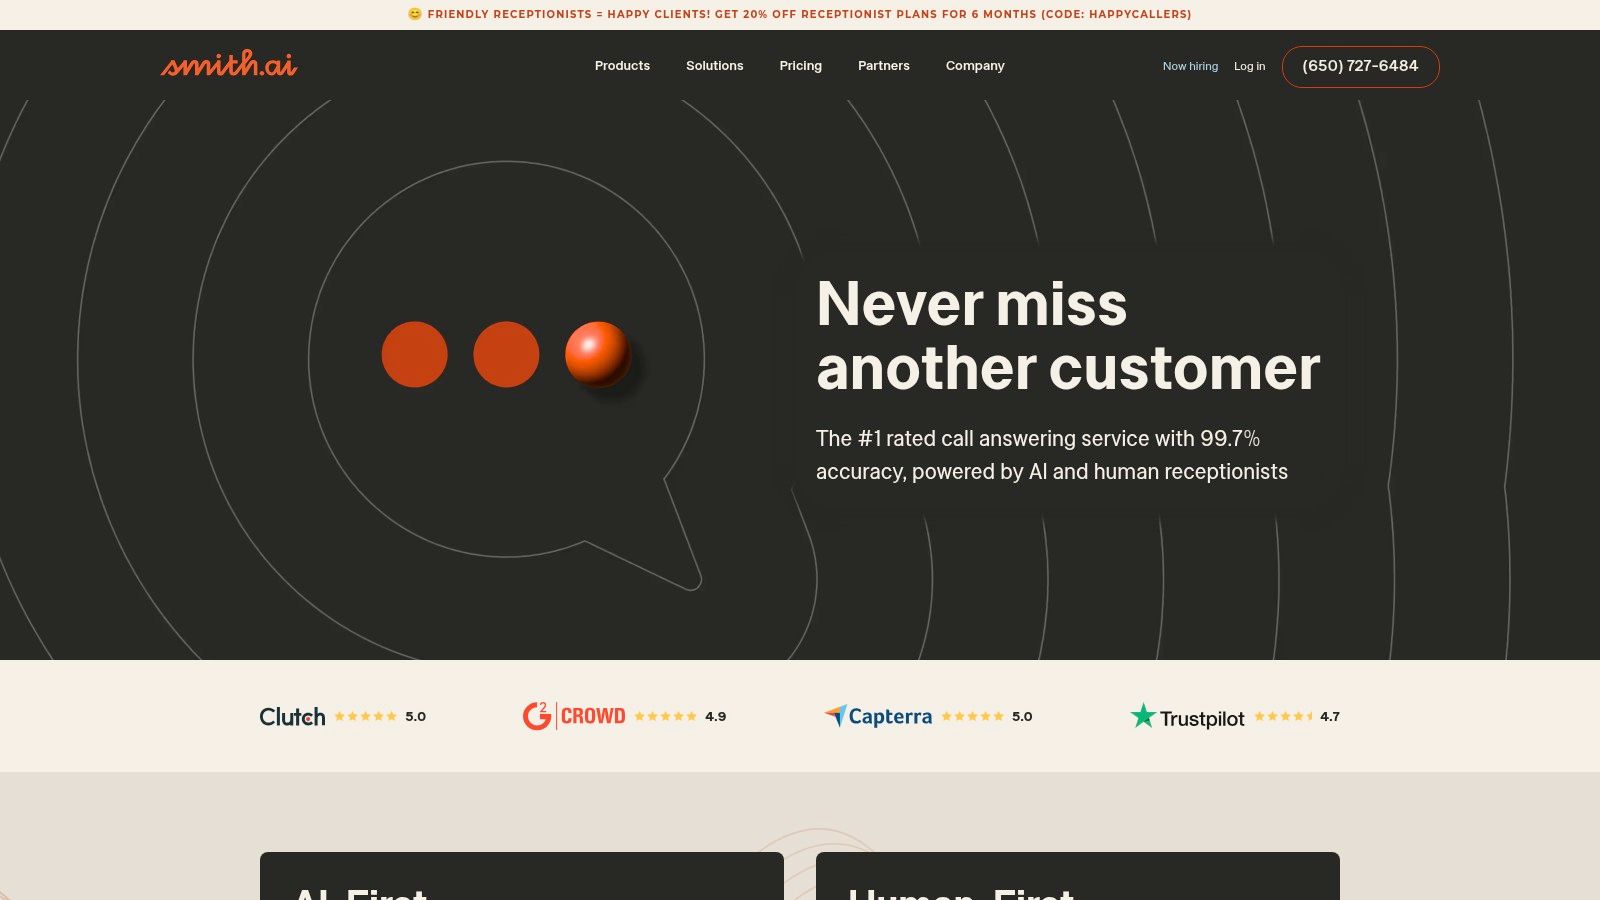1600x900 pixels.
Task: Click the G2 Crowd 4.9 rating
Action: pyautogui.click(x=715, y=716)
